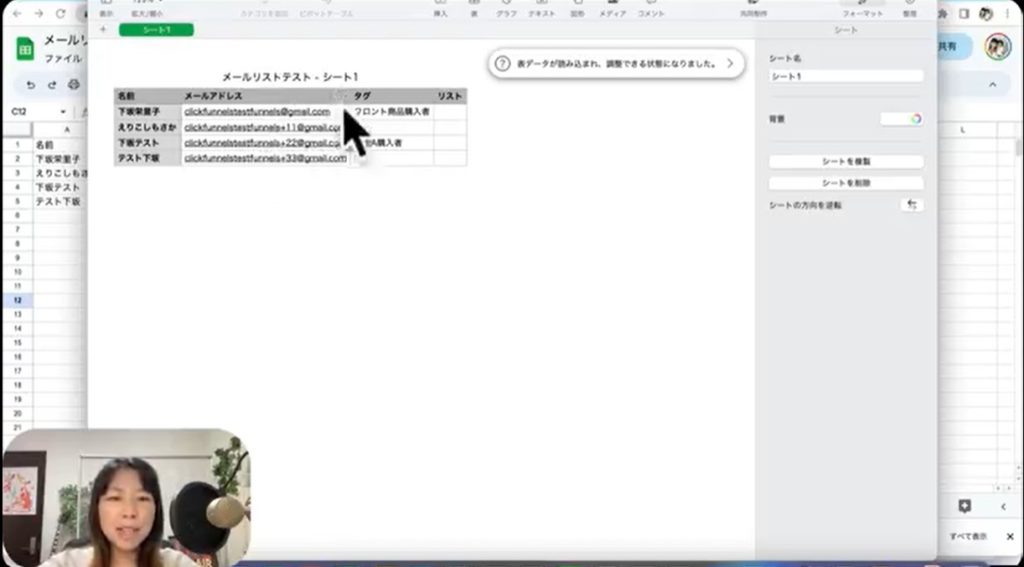Expand the table data notification chevron

pos(730,63)
